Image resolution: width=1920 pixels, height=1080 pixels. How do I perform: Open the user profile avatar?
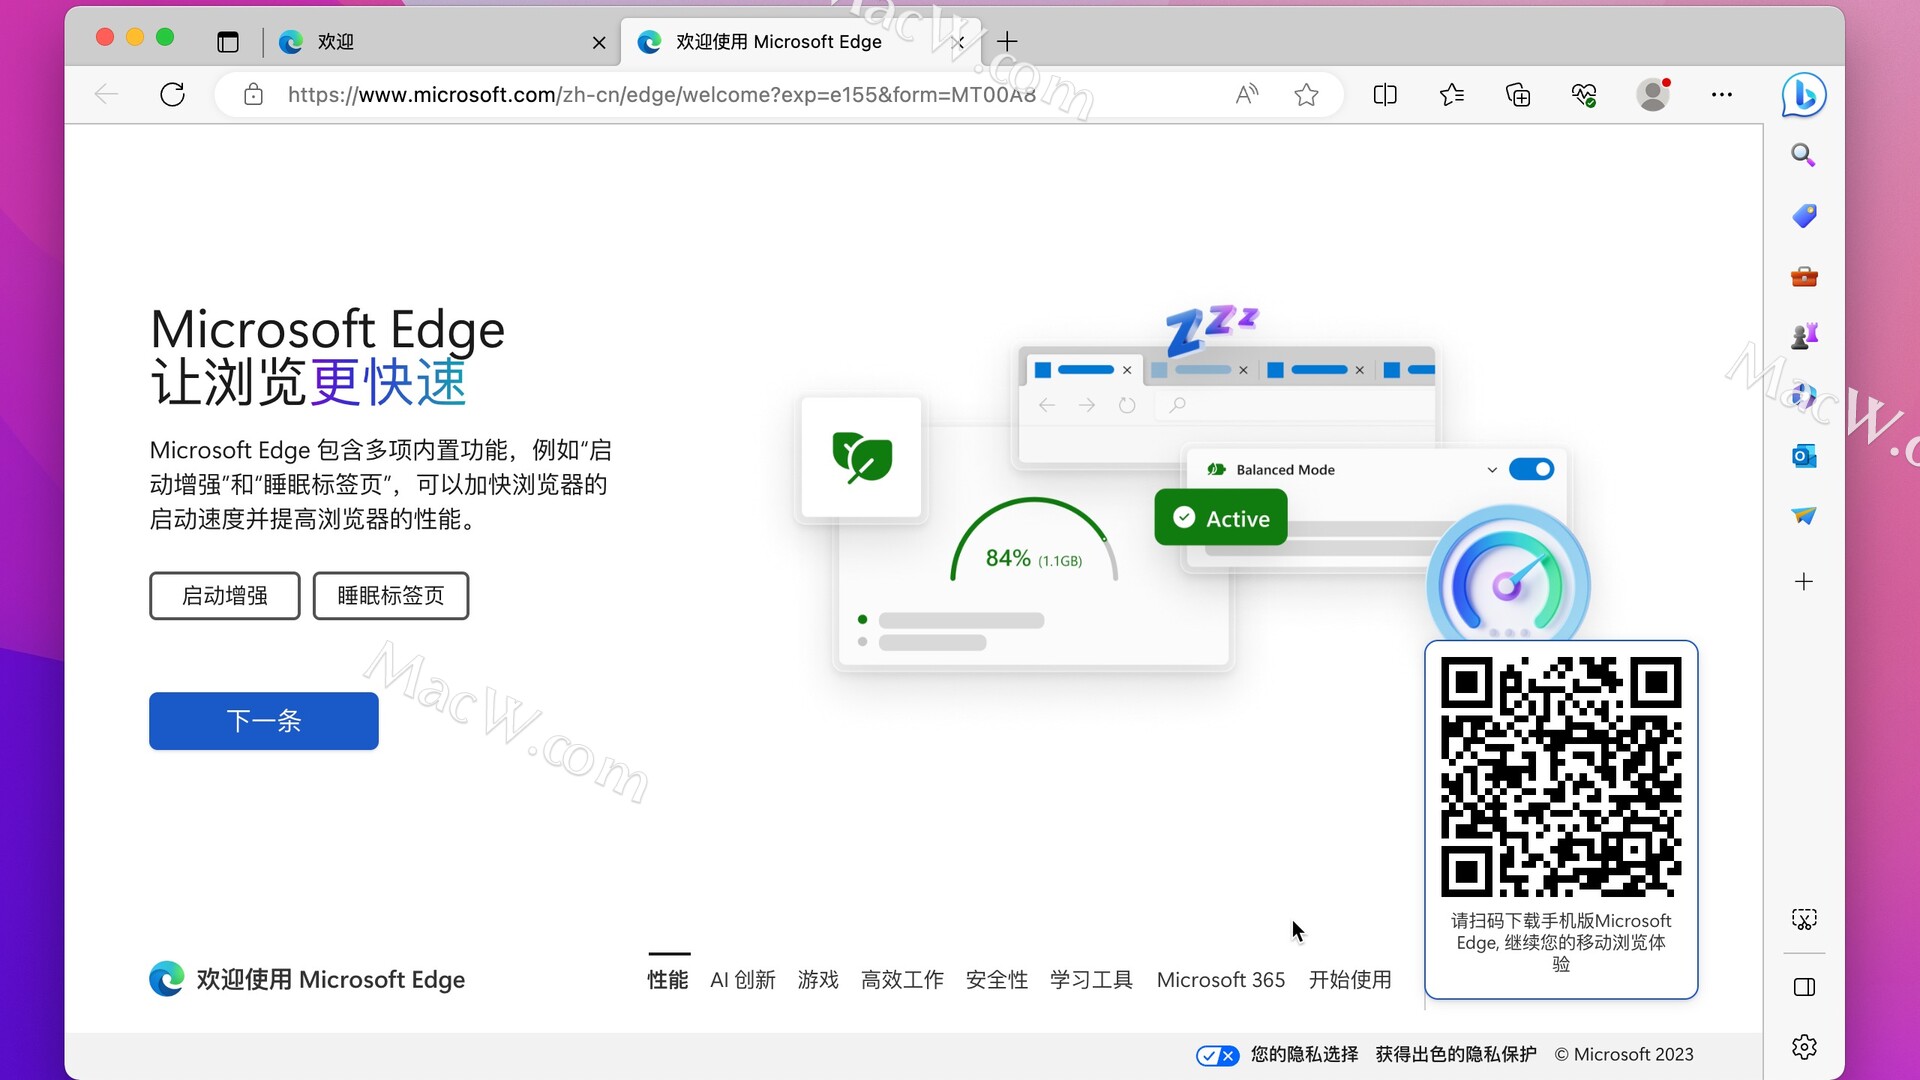coord(1653,95)
